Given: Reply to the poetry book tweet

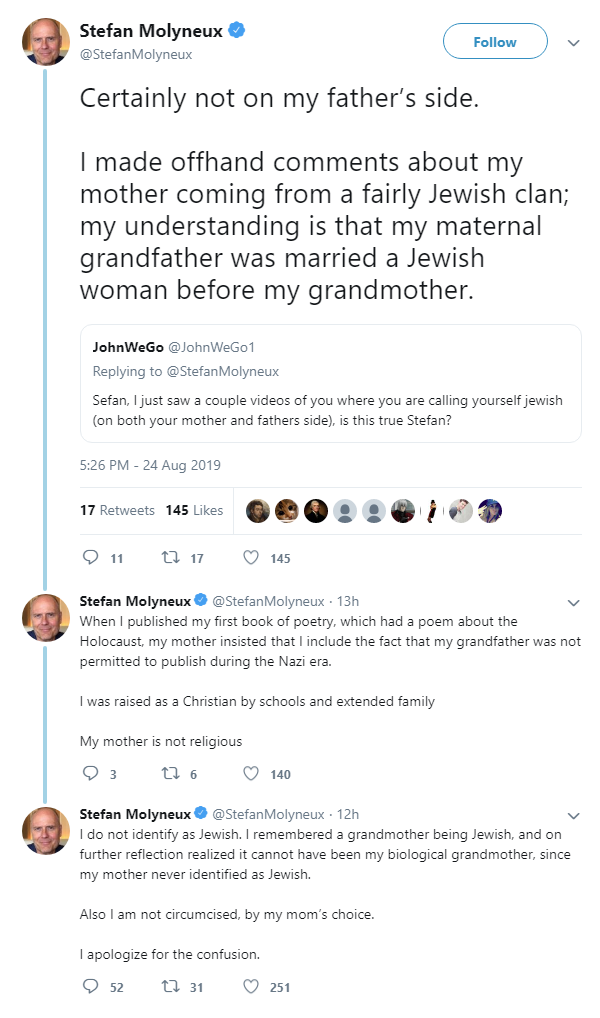Looking at the screenshot, I should 90,773.
